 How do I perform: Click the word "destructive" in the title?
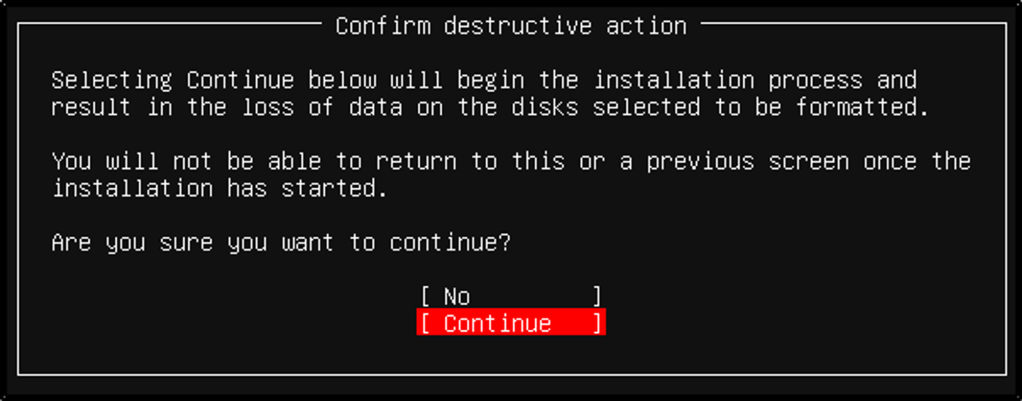pyautogui.click(x=518, y=26)
